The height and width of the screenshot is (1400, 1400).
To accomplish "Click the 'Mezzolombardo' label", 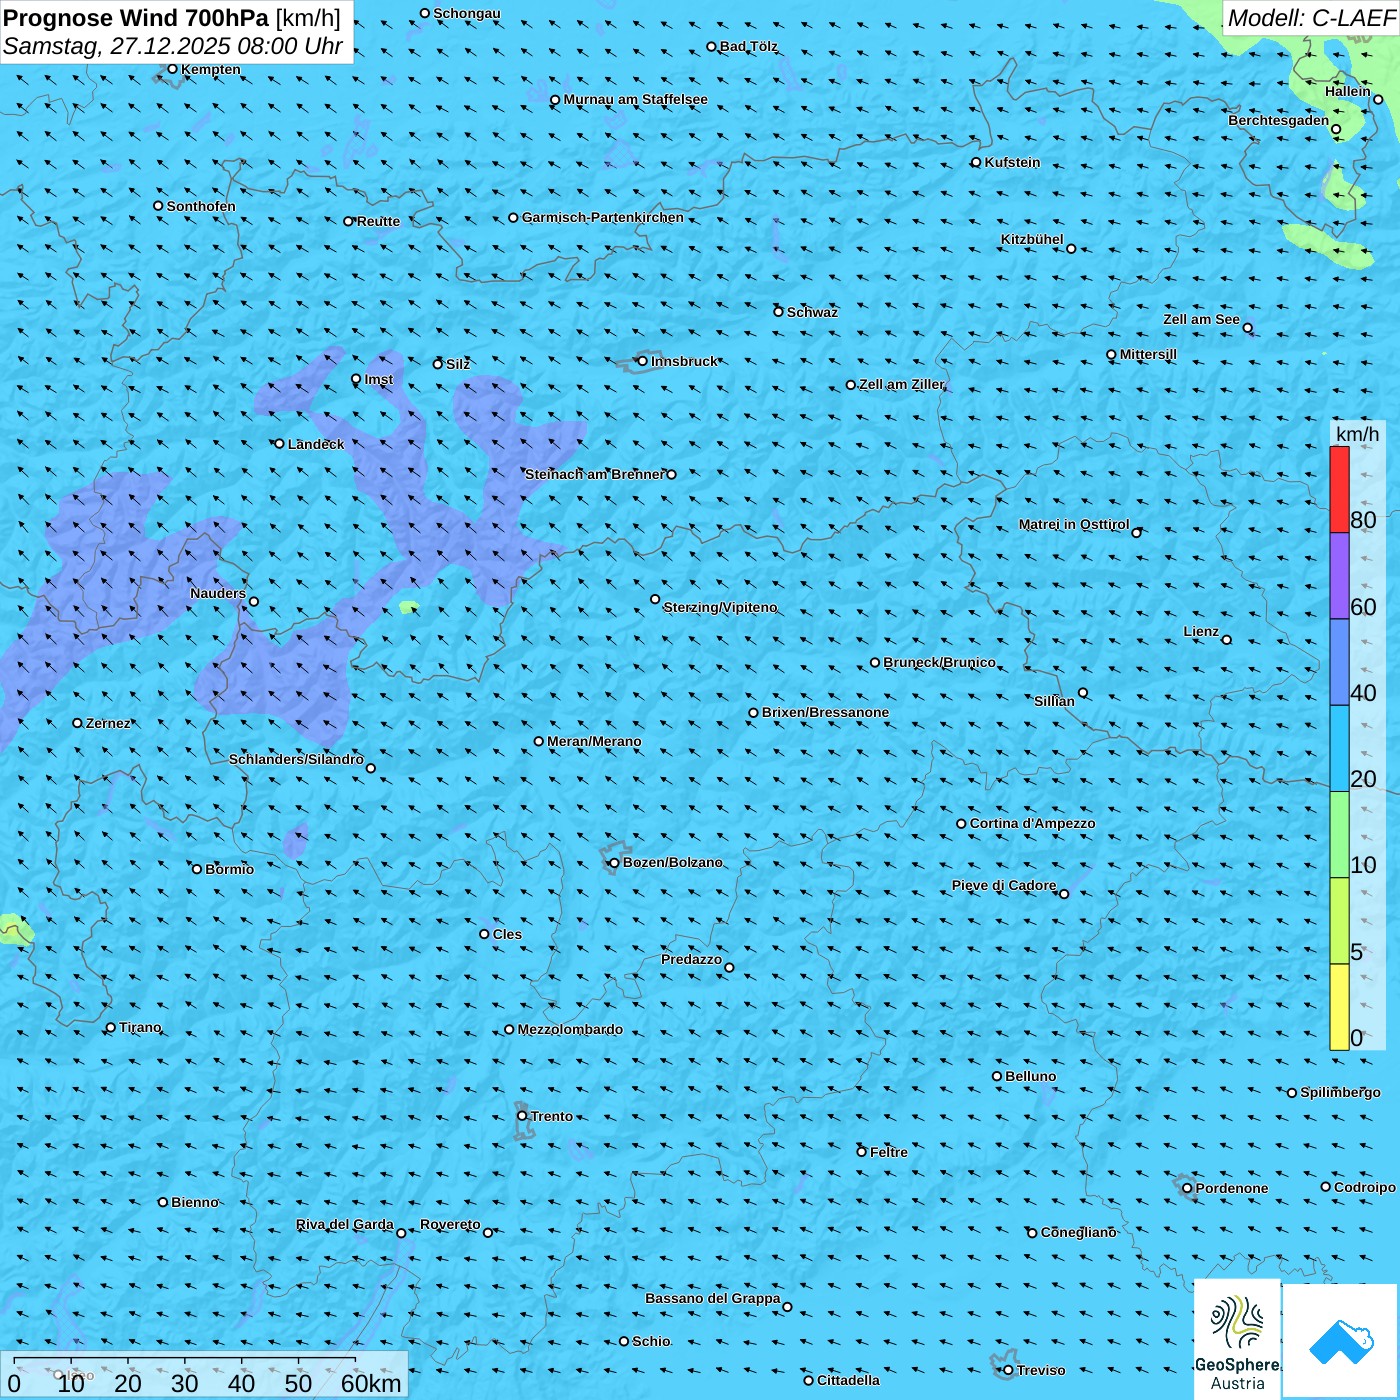I will [570, 1029].
